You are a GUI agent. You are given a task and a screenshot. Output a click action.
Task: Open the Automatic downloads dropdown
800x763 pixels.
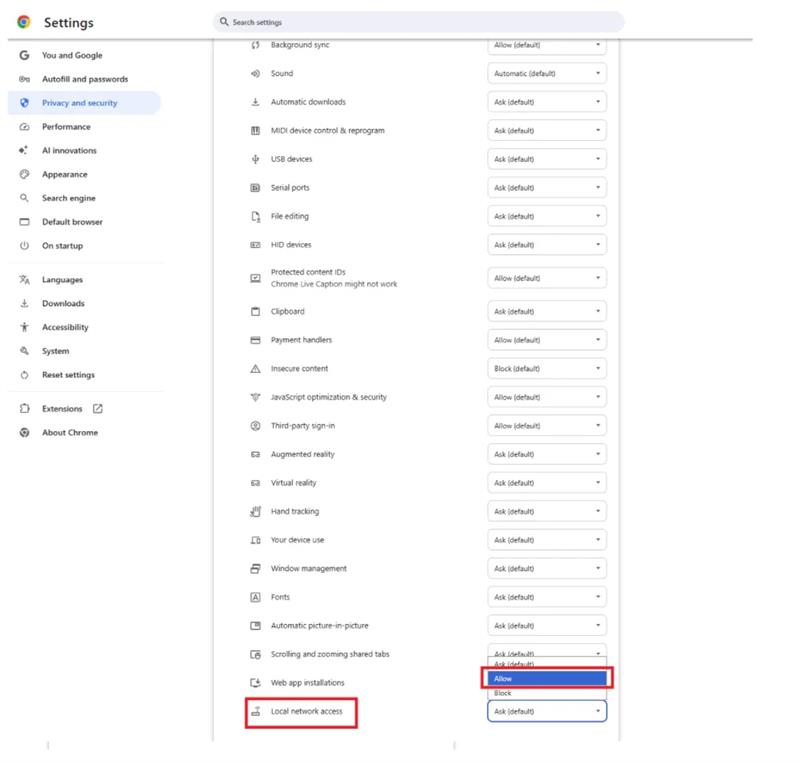coord(546,102)
